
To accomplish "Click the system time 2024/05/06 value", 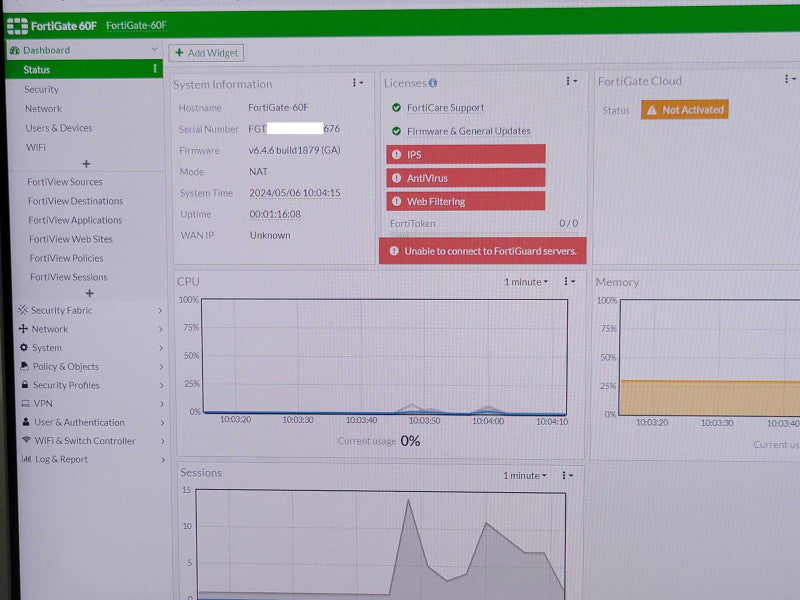I will coord(294,193).
